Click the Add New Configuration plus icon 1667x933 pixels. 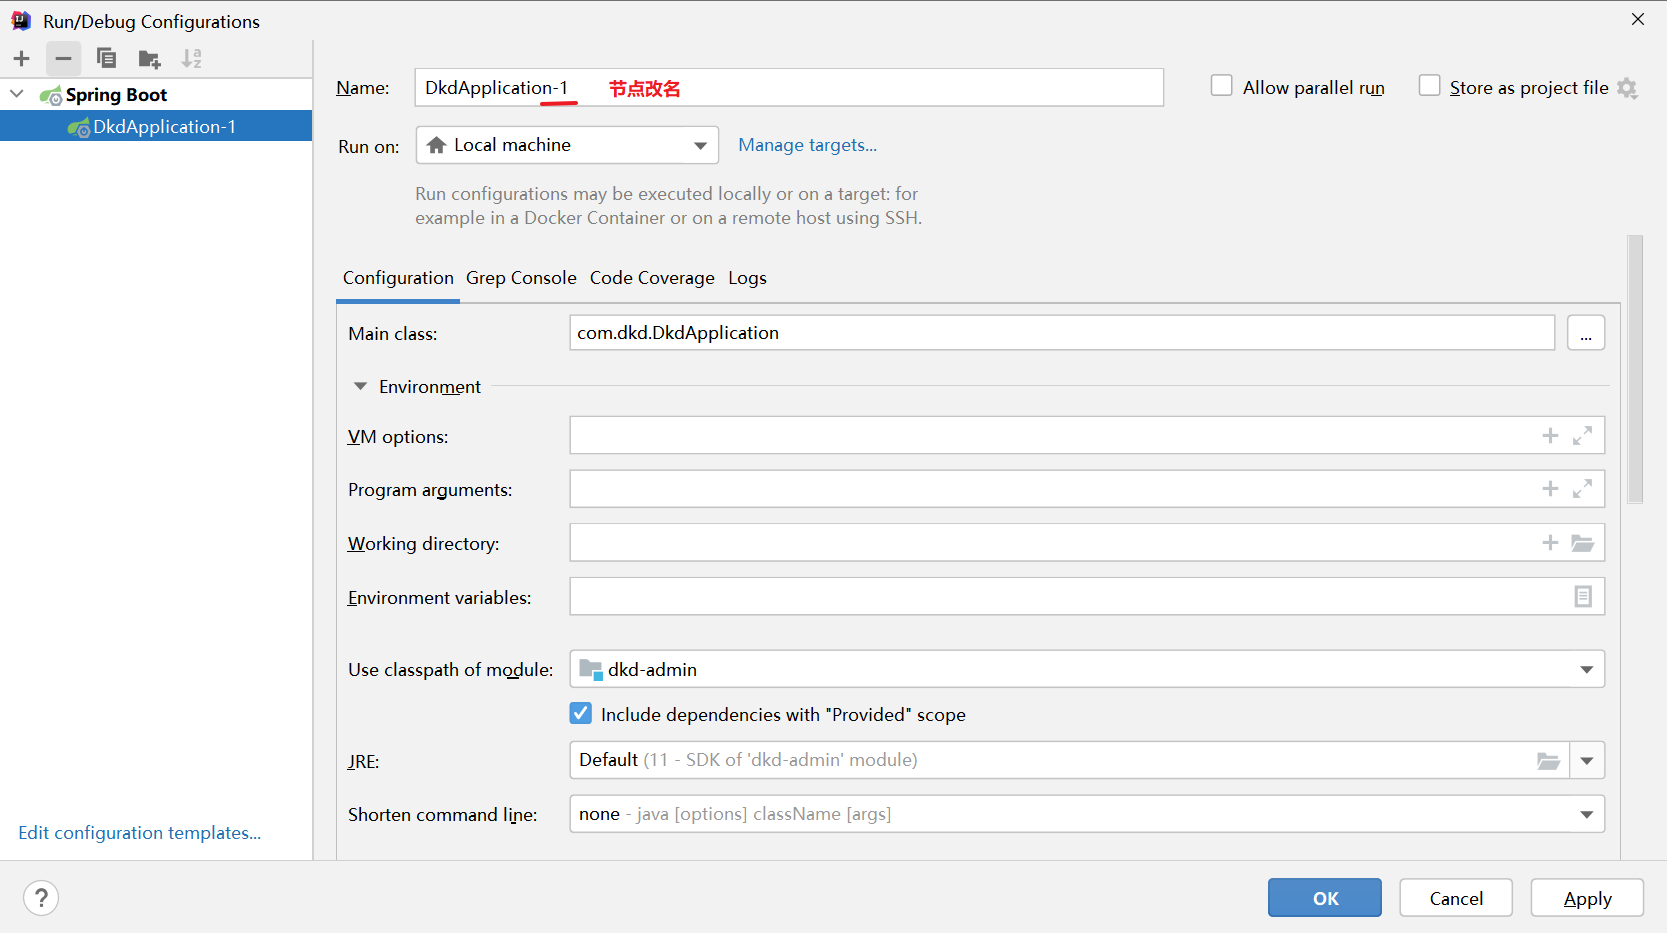(22, 59)
